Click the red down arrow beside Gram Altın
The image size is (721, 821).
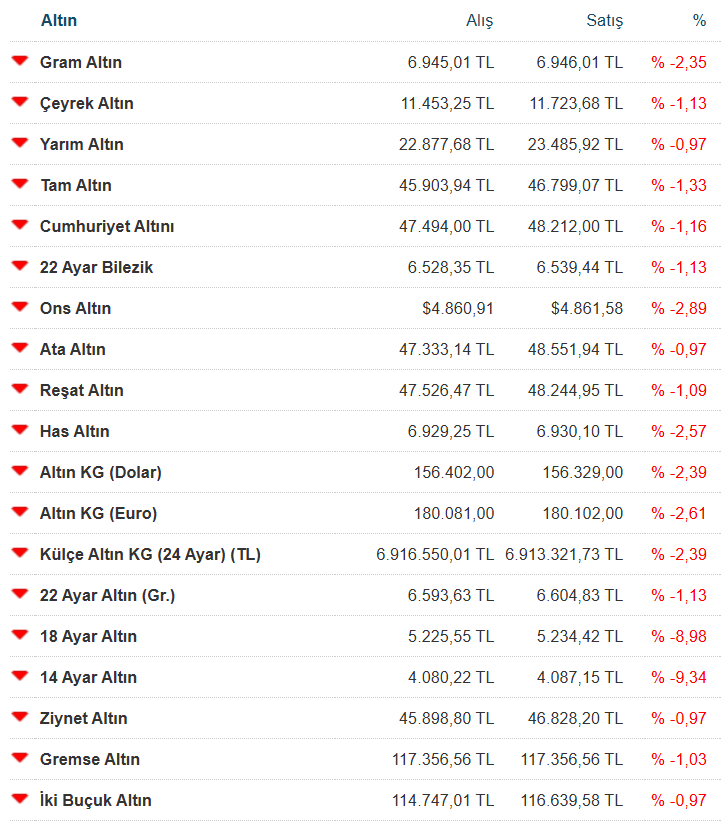(19, 61)
